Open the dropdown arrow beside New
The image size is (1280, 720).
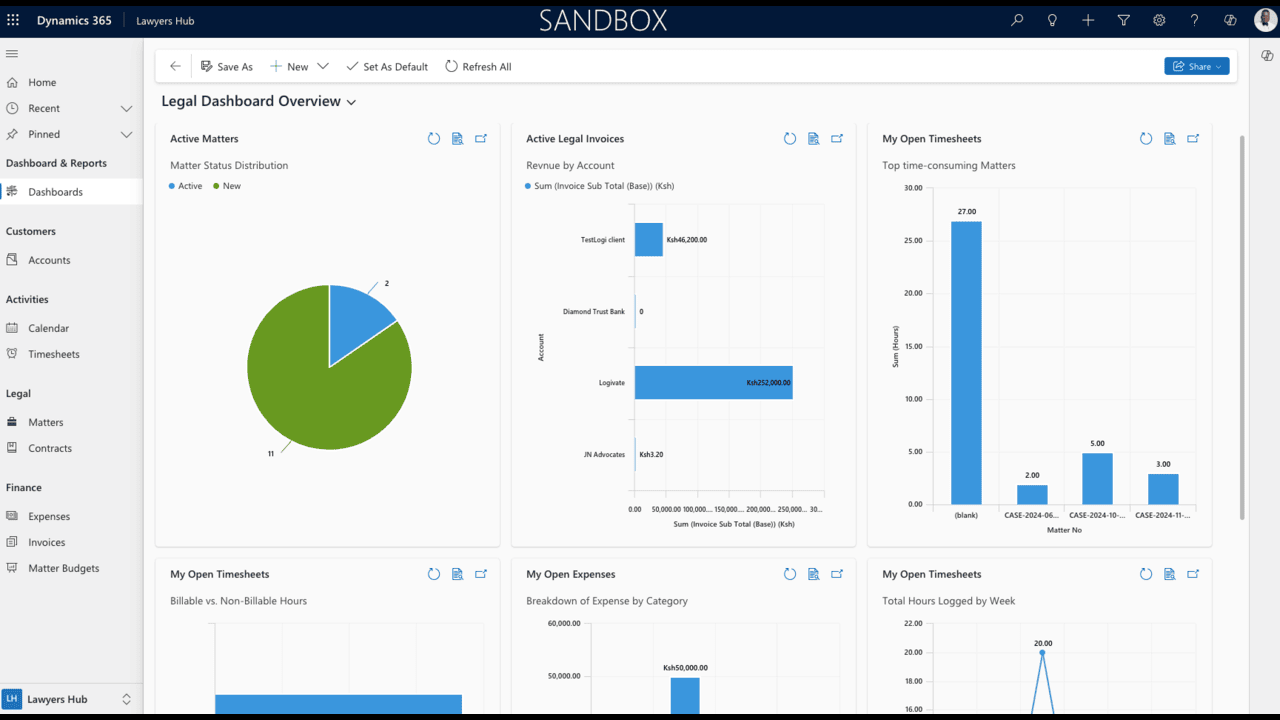(x=323, y=66)
